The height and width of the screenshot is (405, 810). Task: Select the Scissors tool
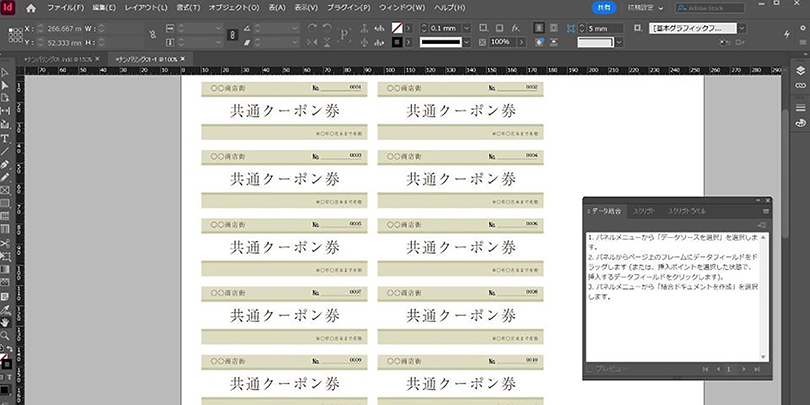[x=5, y=243]
